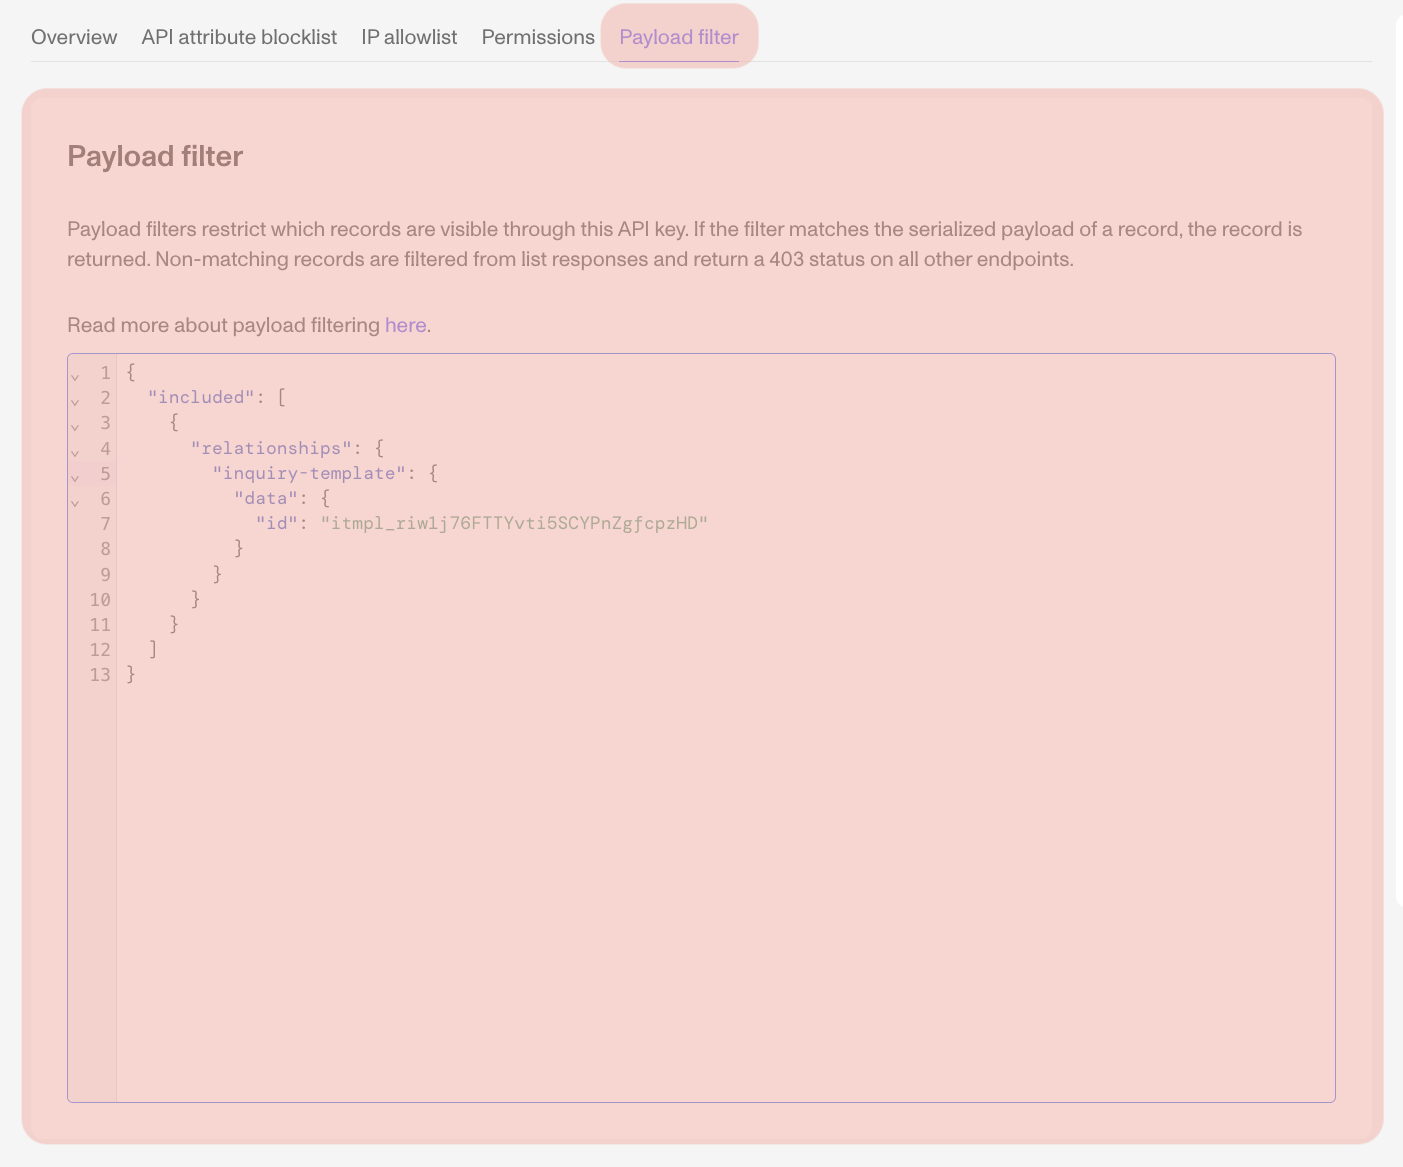Open the API attribute blocklist tab

pos(238,37)
